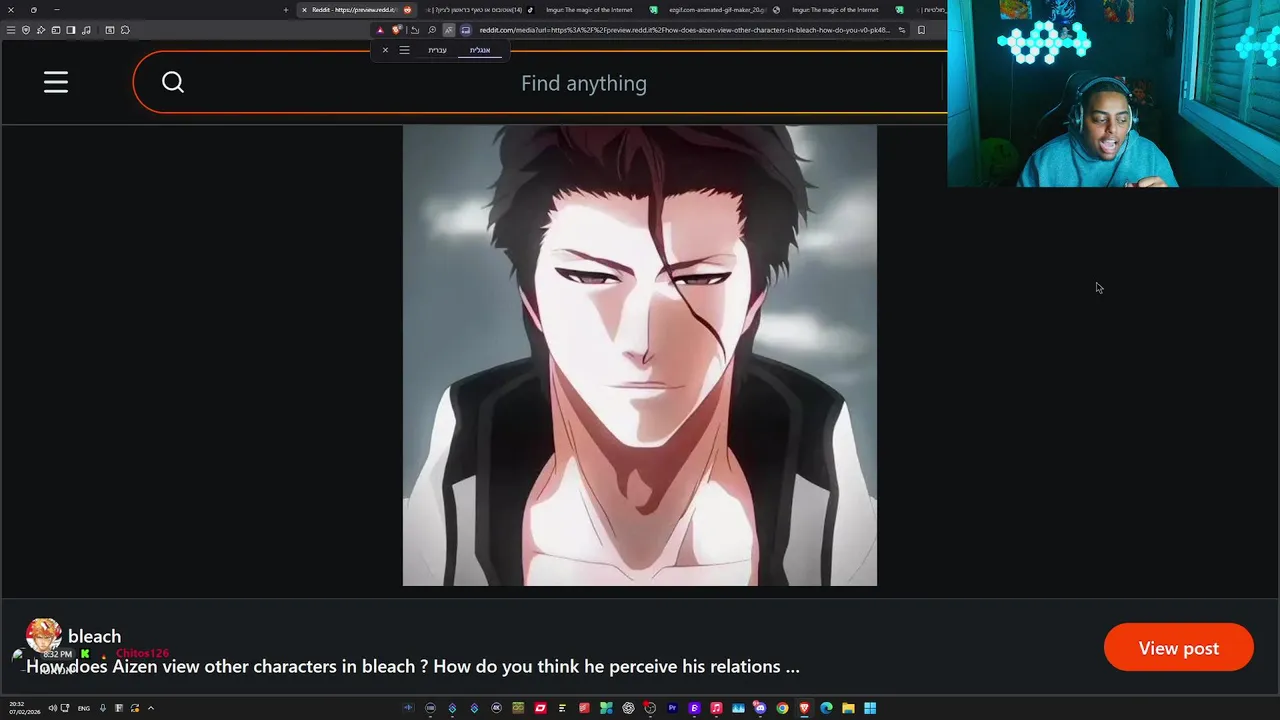Select the אנגלית language tab

(x=480, y=50)
